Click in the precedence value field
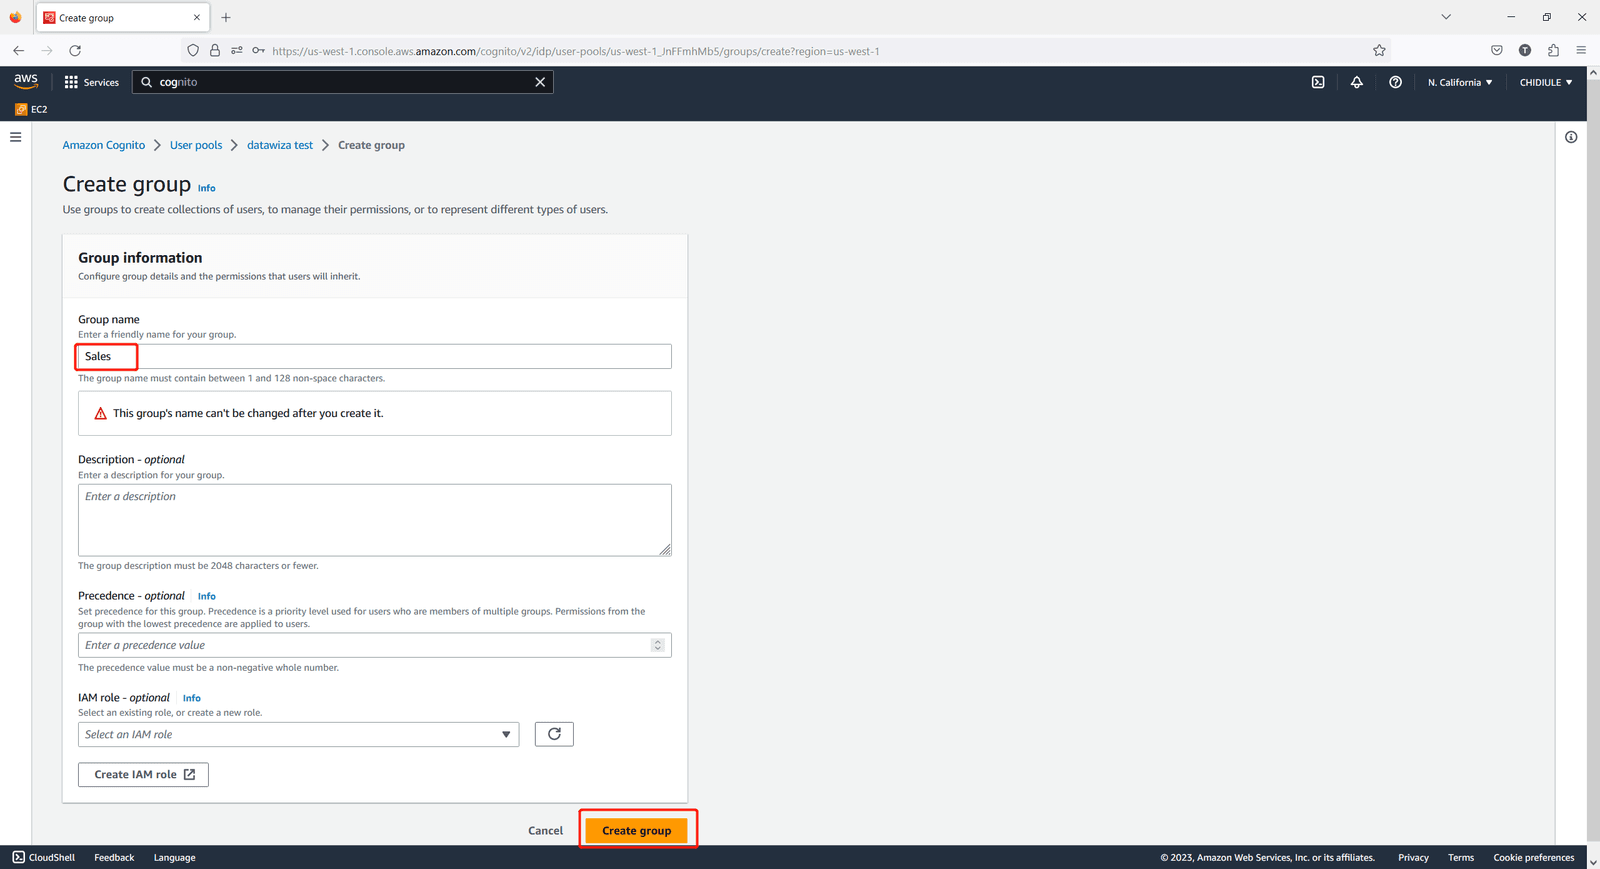 pyautogui.click(x=375, y=645)
